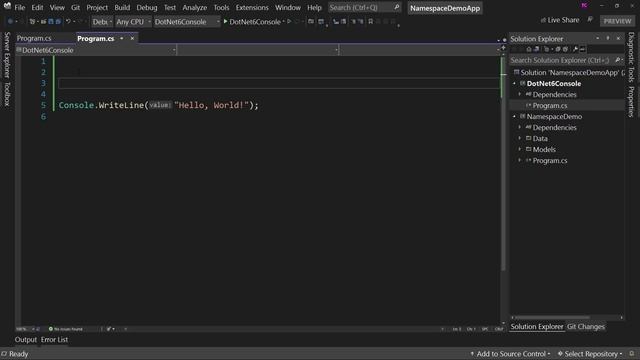Viewport: 640px width, 360px height.
Task: Select Solution 'NamespaceDemoApp' node
Action: (569, 72)
